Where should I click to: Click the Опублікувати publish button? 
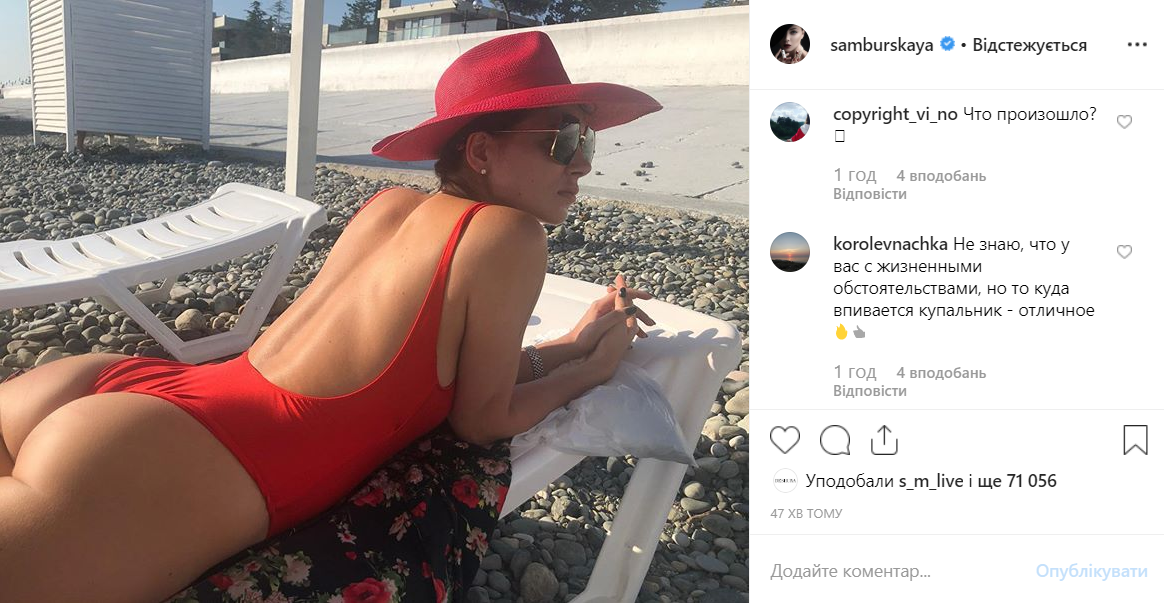[1091, 571]
